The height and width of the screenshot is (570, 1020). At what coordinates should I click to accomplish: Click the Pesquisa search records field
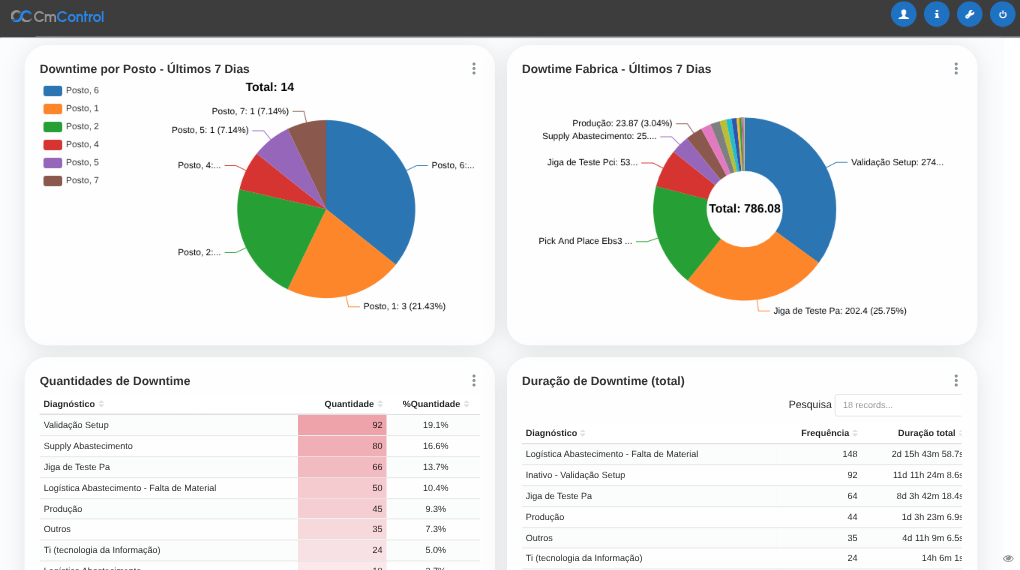coord(897,405)
